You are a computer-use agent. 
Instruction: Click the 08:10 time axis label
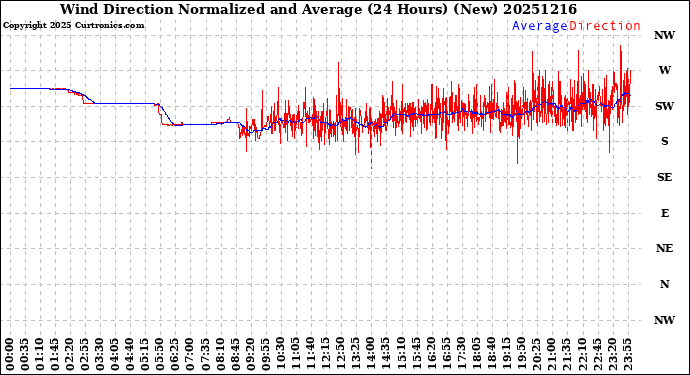(220, 355)
